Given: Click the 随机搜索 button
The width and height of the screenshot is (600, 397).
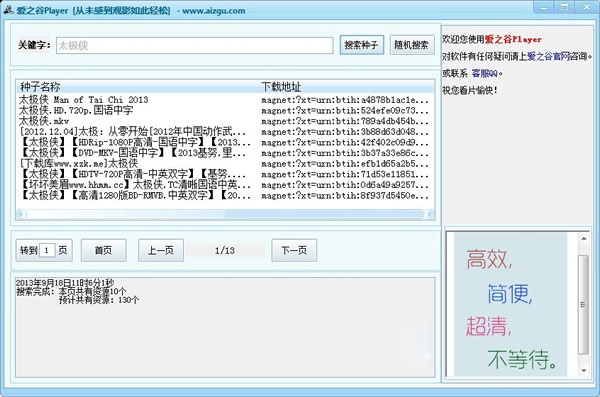Looking at the screenshot, I should pyautogui.click(x=412, y=45).
